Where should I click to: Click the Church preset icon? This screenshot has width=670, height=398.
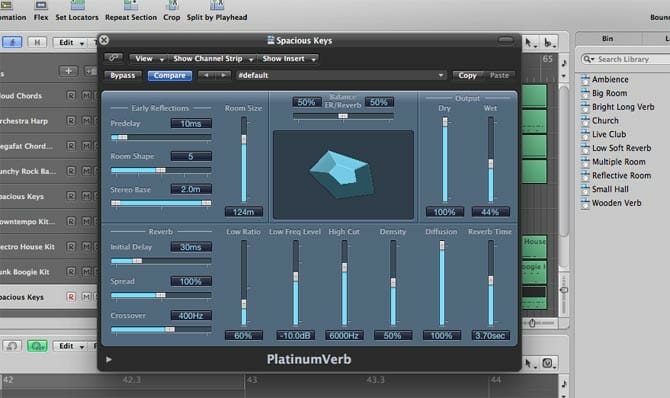tap(585, 121)
